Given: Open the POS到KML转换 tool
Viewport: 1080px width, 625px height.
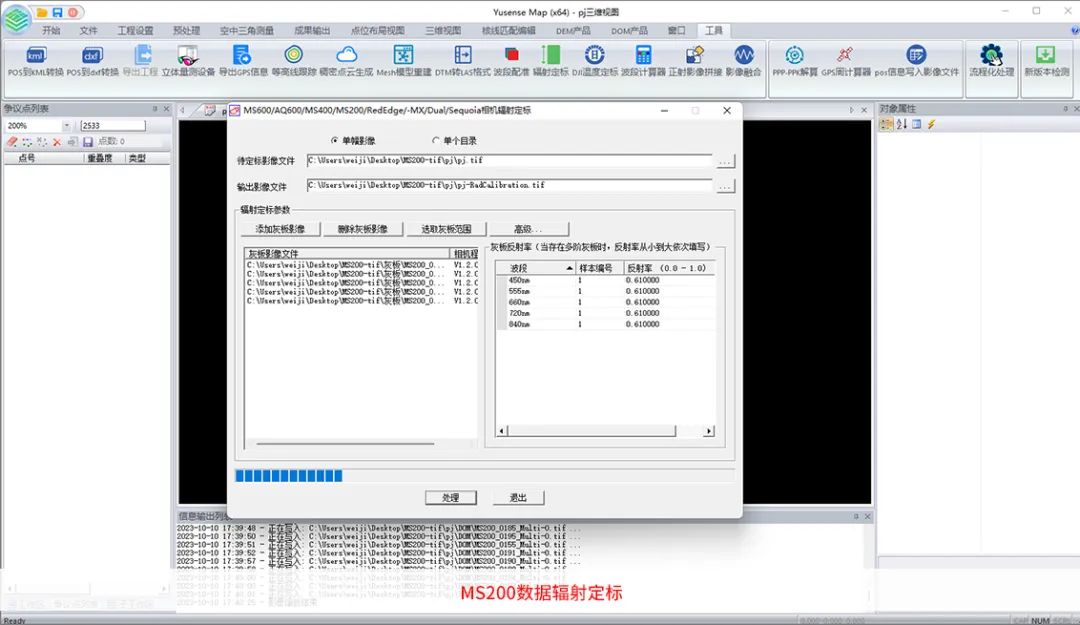Looking at the screenshot, I should (x=35, y=60).
